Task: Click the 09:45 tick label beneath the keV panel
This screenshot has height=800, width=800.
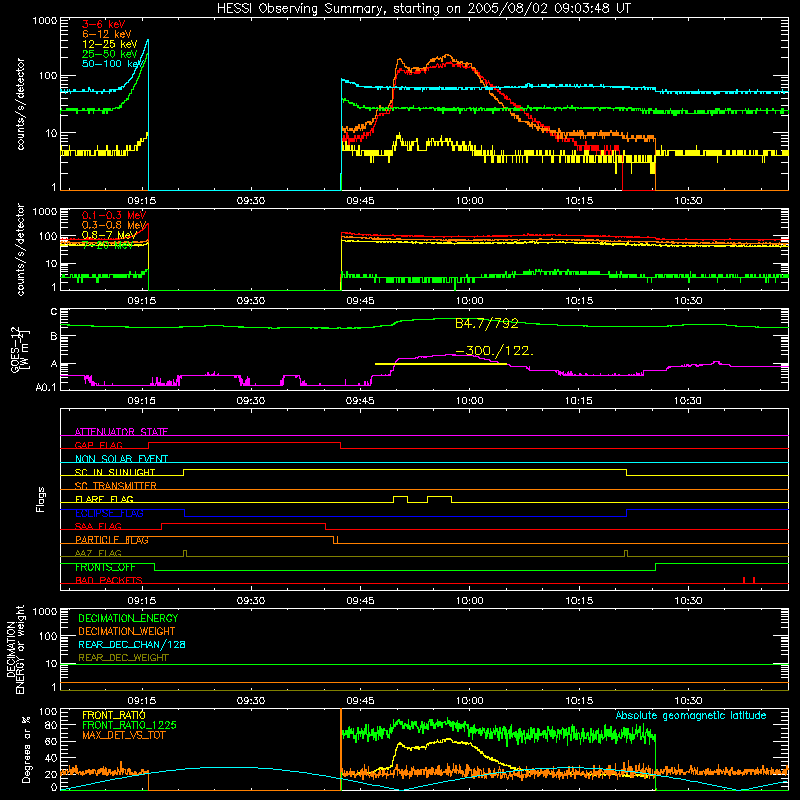Action: (360, 201)
